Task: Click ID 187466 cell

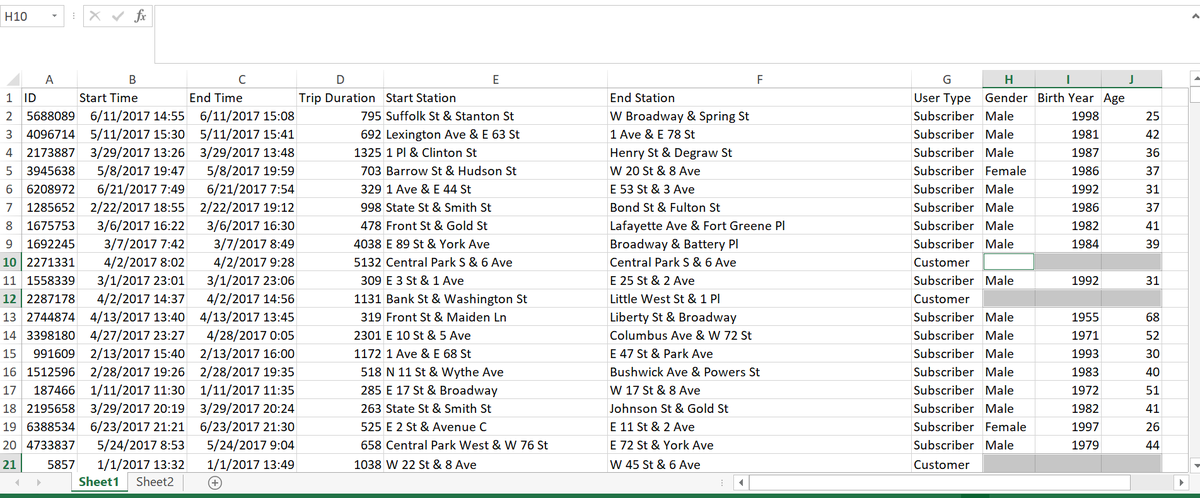Action: pyautogui.click(x=49, y=390)
